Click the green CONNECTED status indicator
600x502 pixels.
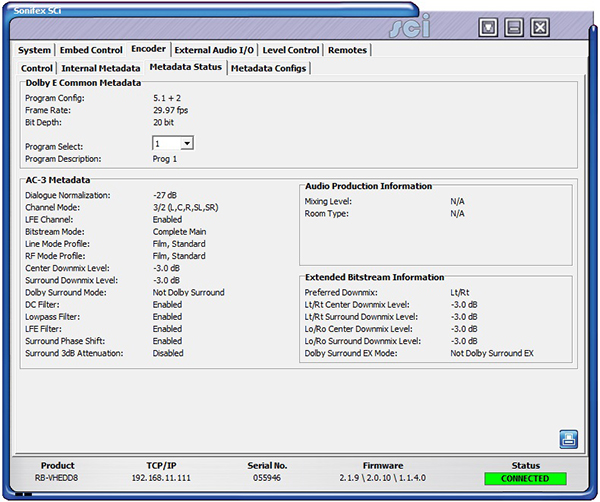[525, 479]
